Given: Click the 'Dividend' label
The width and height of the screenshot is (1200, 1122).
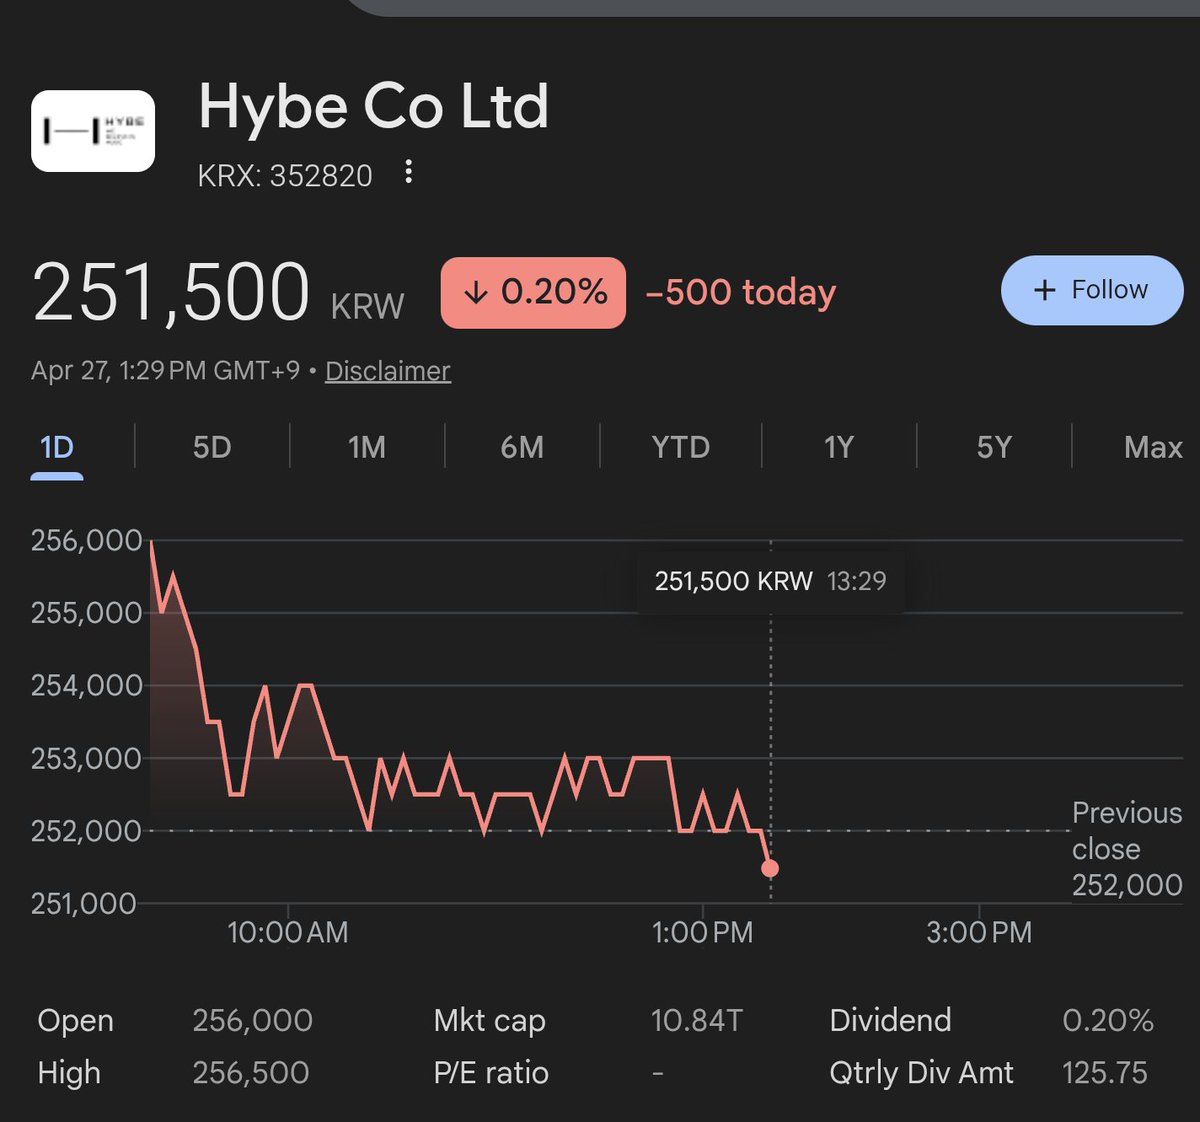Looking at the screenshot, I should click(x=890, y=1021).
